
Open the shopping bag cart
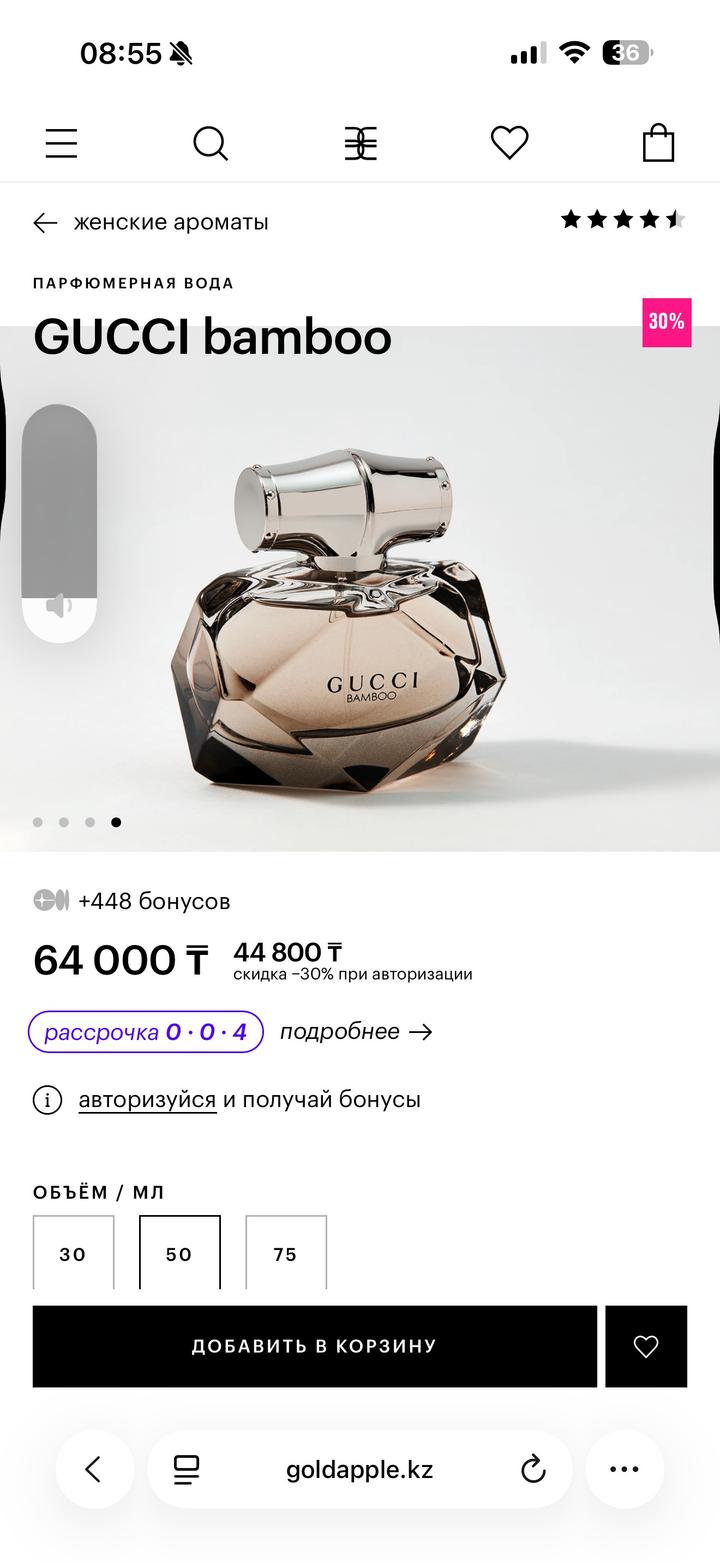click(x=658, y=143)
